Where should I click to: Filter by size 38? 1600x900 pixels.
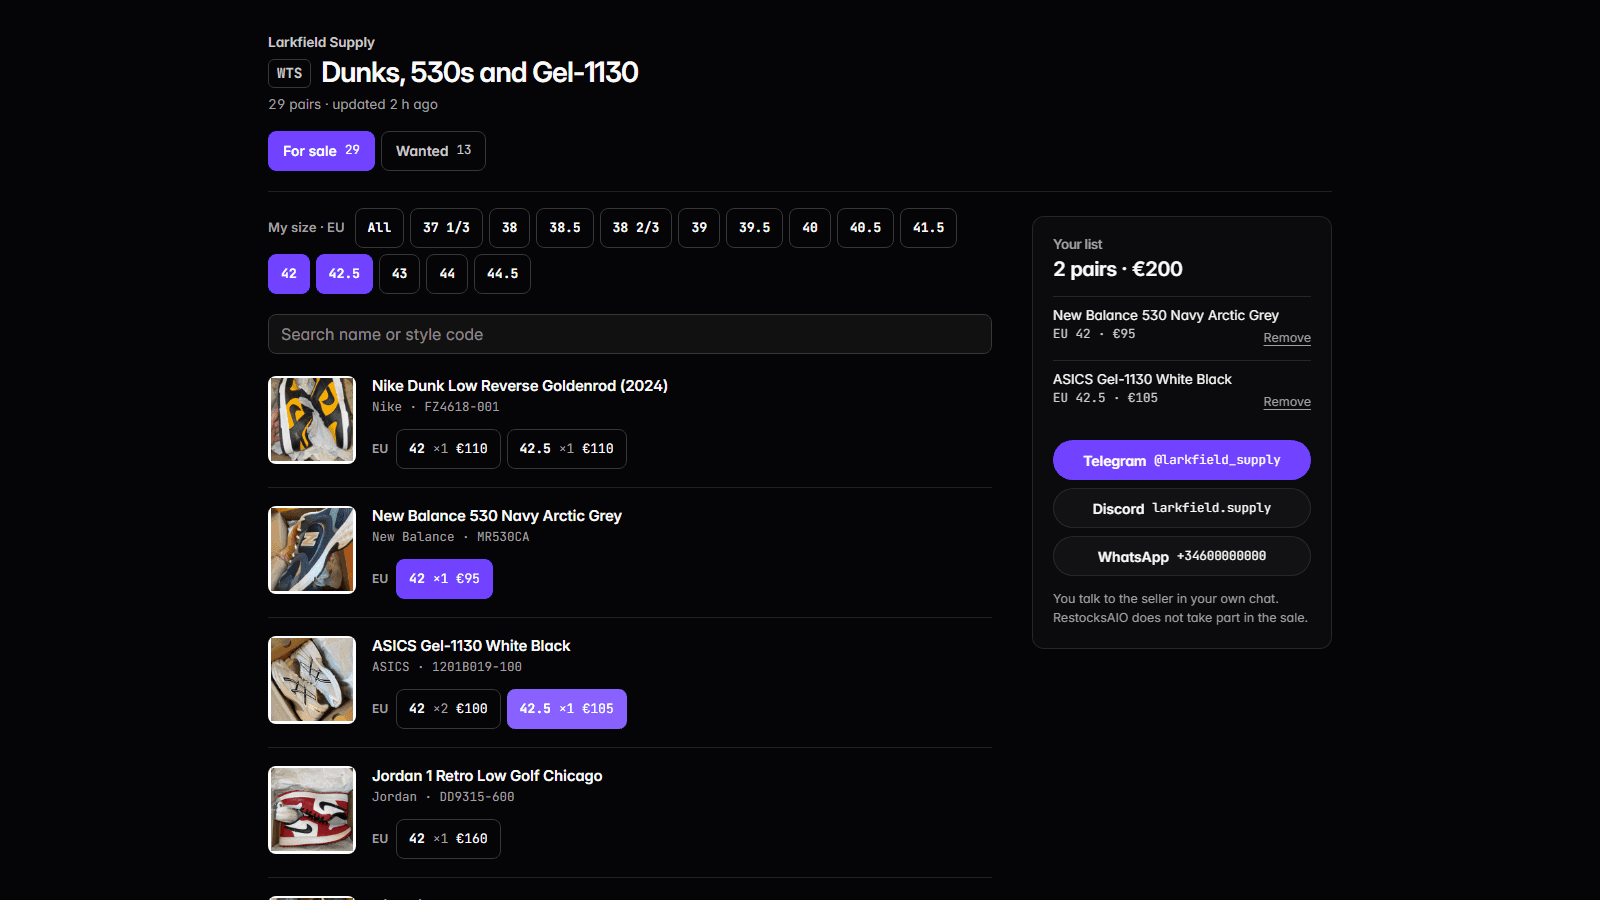coord(509,228)
